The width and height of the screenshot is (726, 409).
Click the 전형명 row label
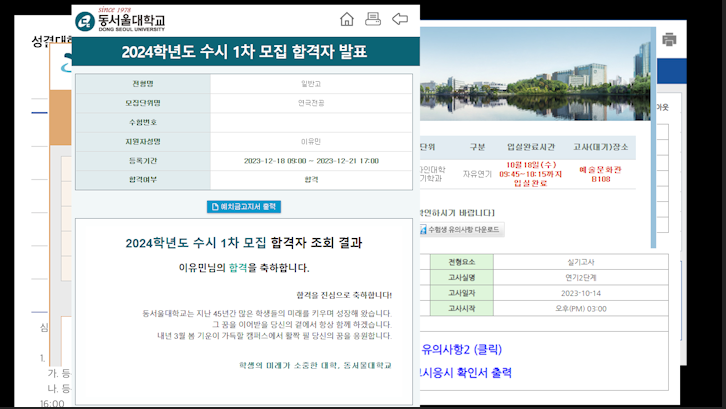pos(143,84)
